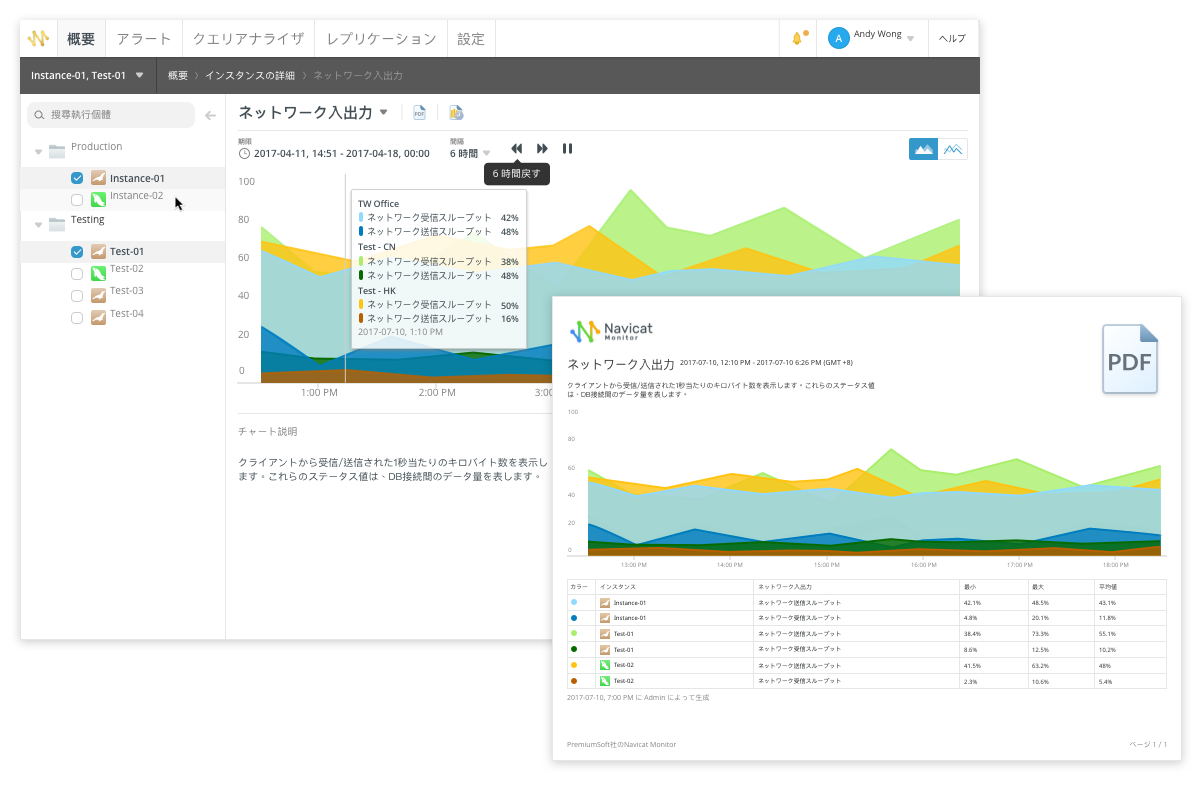Open the ネットワーク入出力 chart title dropdown
Viewport: 1200px width, 790px height.
tap(313, 113)
